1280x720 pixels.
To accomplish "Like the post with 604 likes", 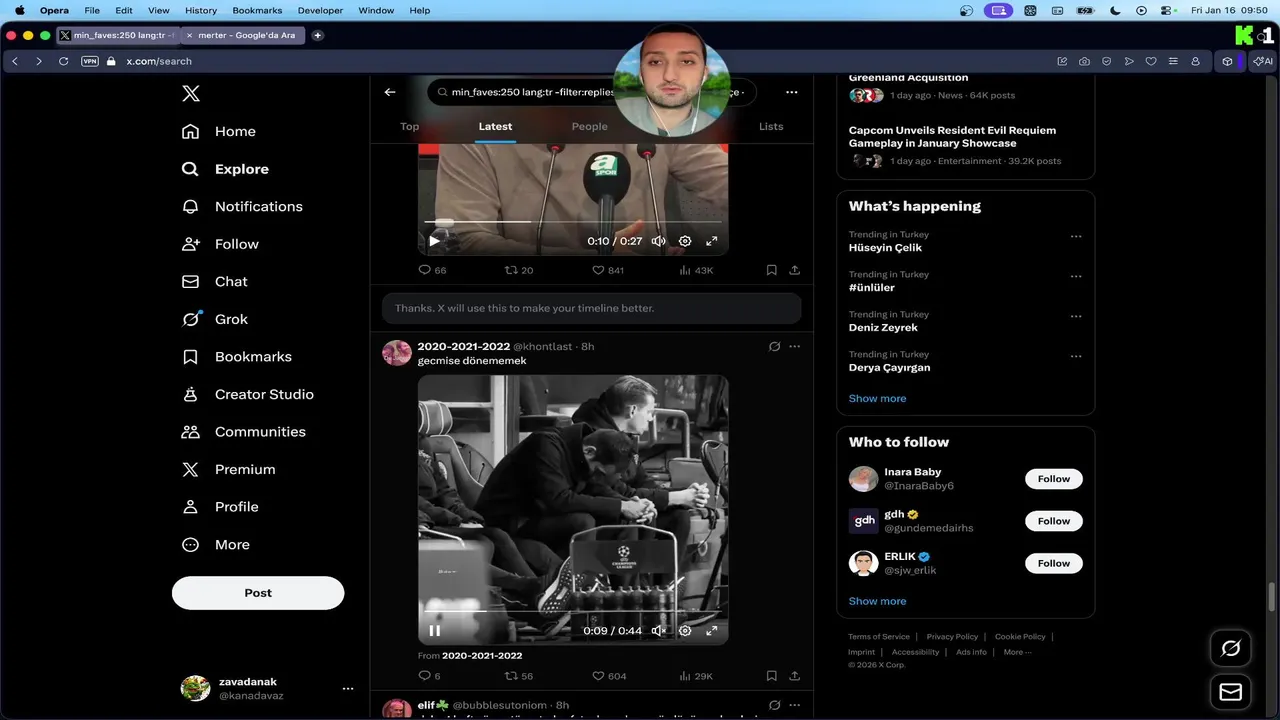I will tap(609, 676).
